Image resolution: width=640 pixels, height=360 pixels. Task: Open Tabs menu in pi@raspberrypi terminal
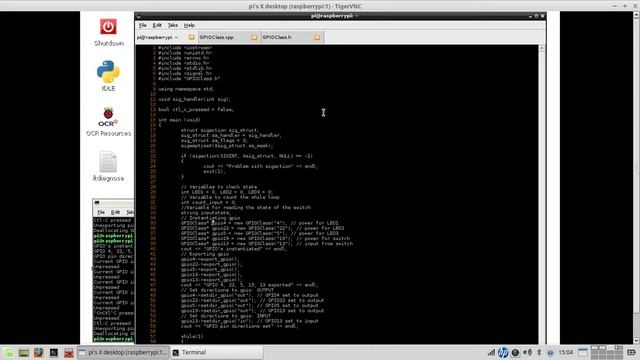pyautogui.click(x=173, y=25)
